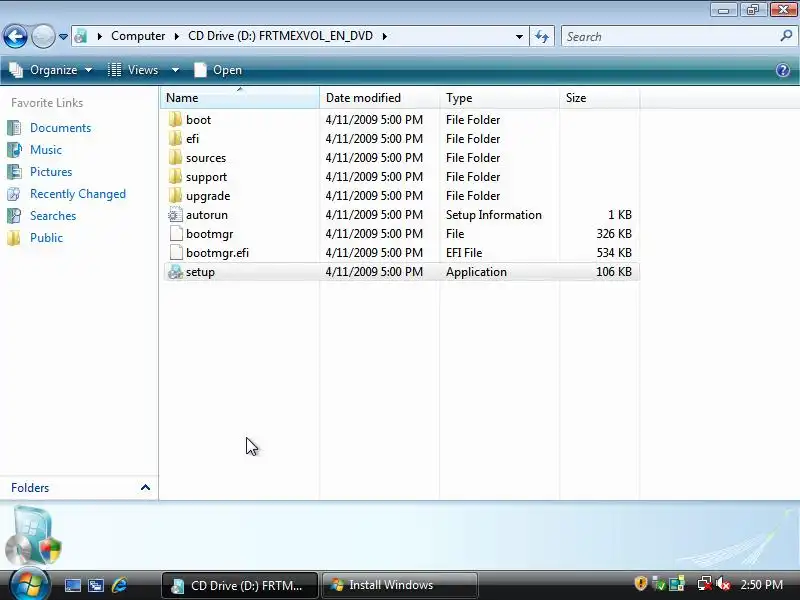Go back with the Back arrow button

[15, 36]
